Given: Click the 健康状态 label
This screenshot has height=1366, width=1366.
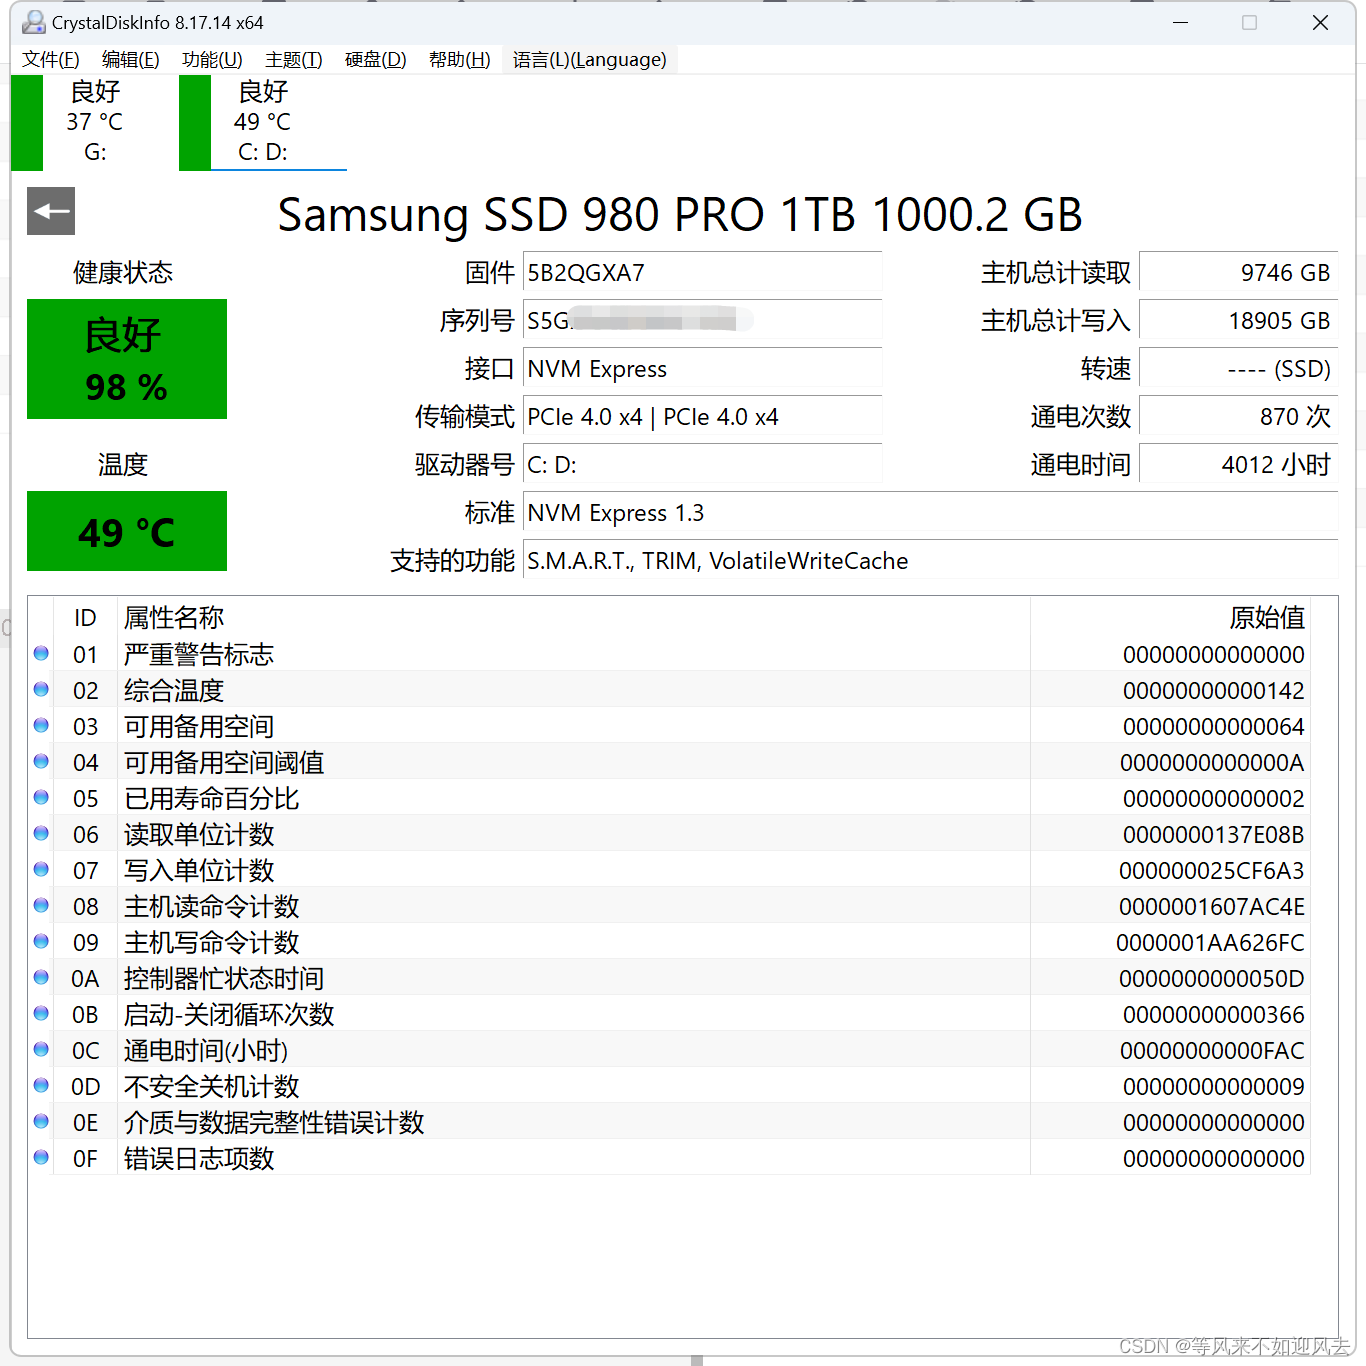Looking at the screenshot, I should 123,272.
